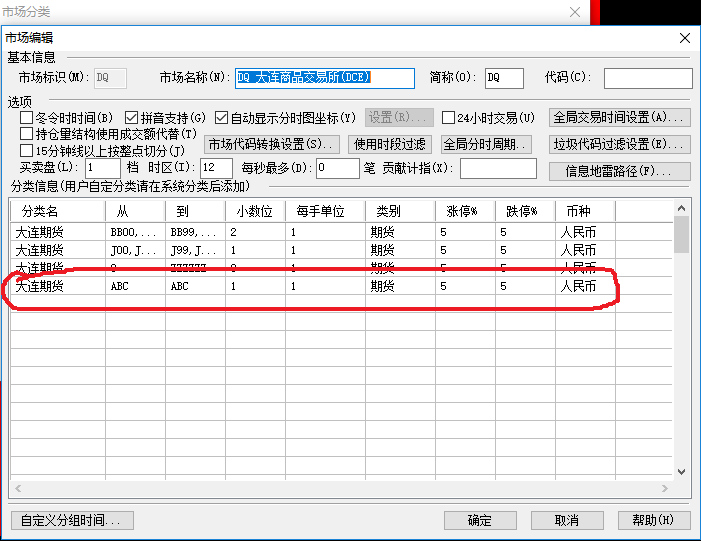Viewport: 701px width, 541px height.
Task: Enable the 24小时交易(U) checkbox
Action: 448,118
